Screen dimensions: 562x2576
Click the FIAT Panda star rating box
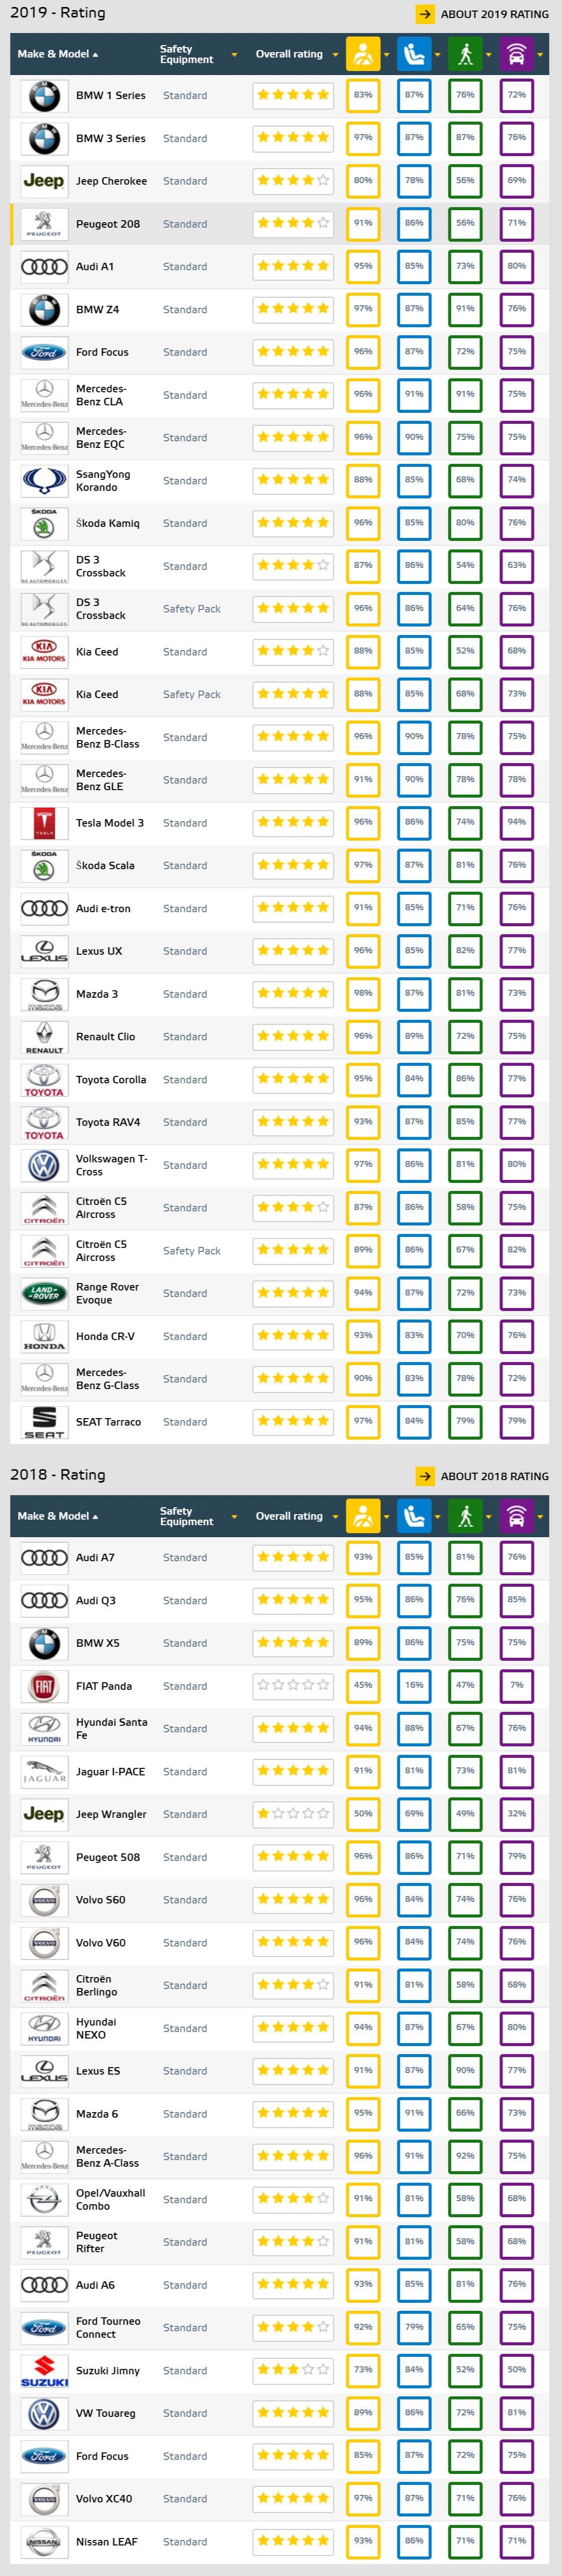[293, 1685]
